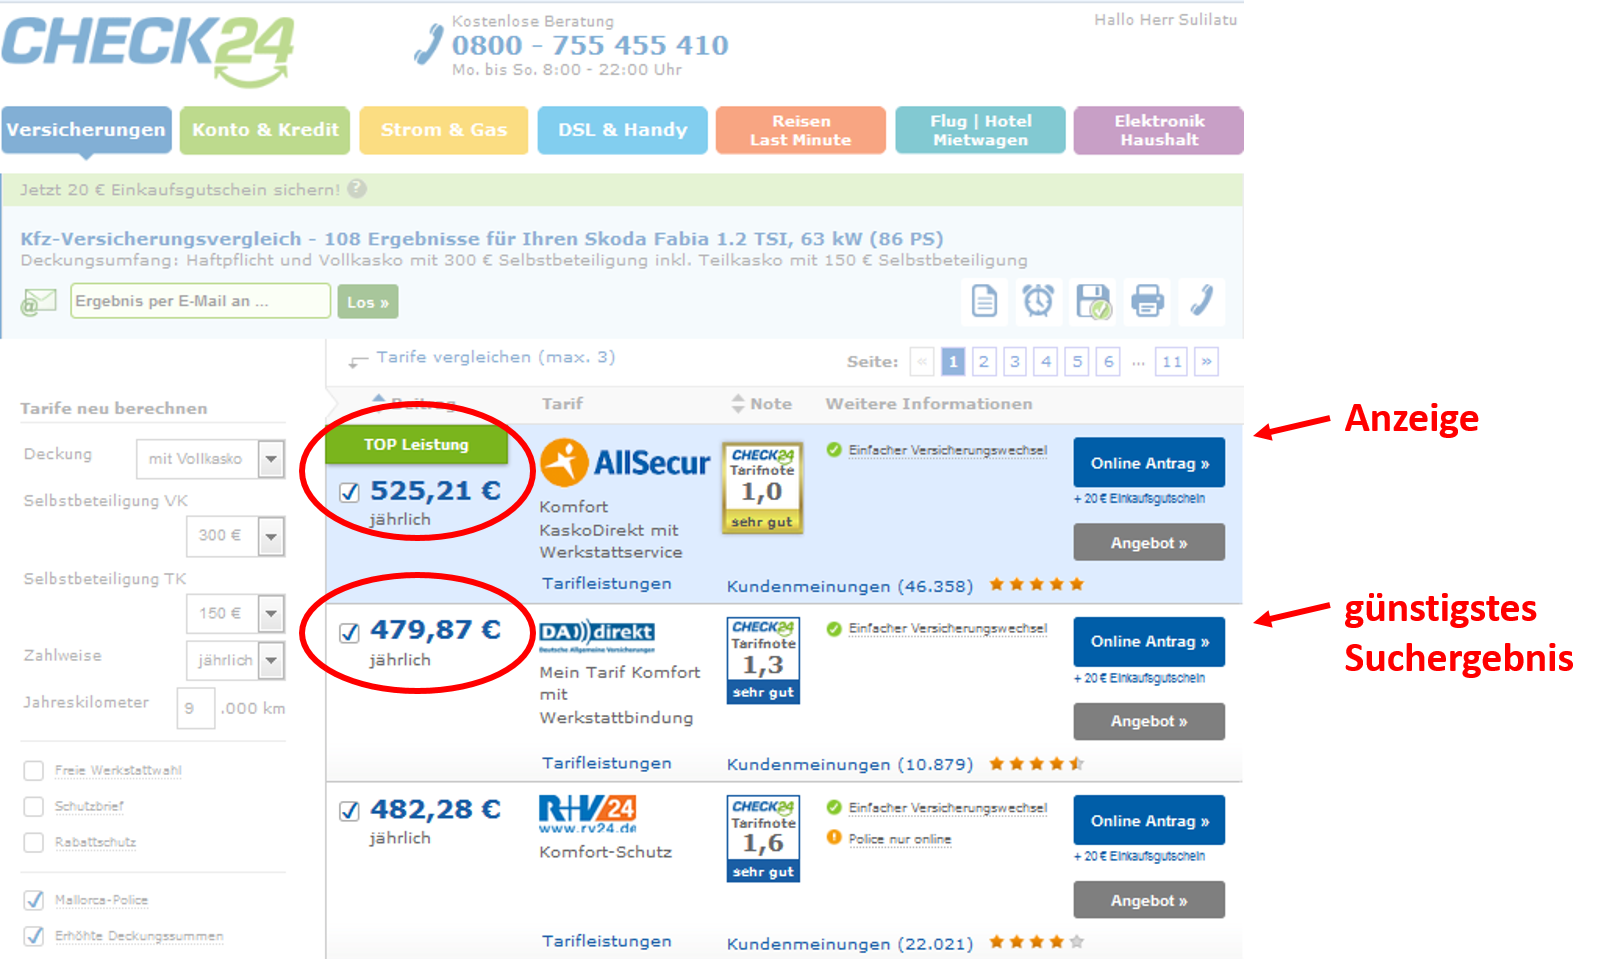The width and height of the screenshot is (1602, 959).
Task: Open the Konto & Kredit tab
Action: 265,130
